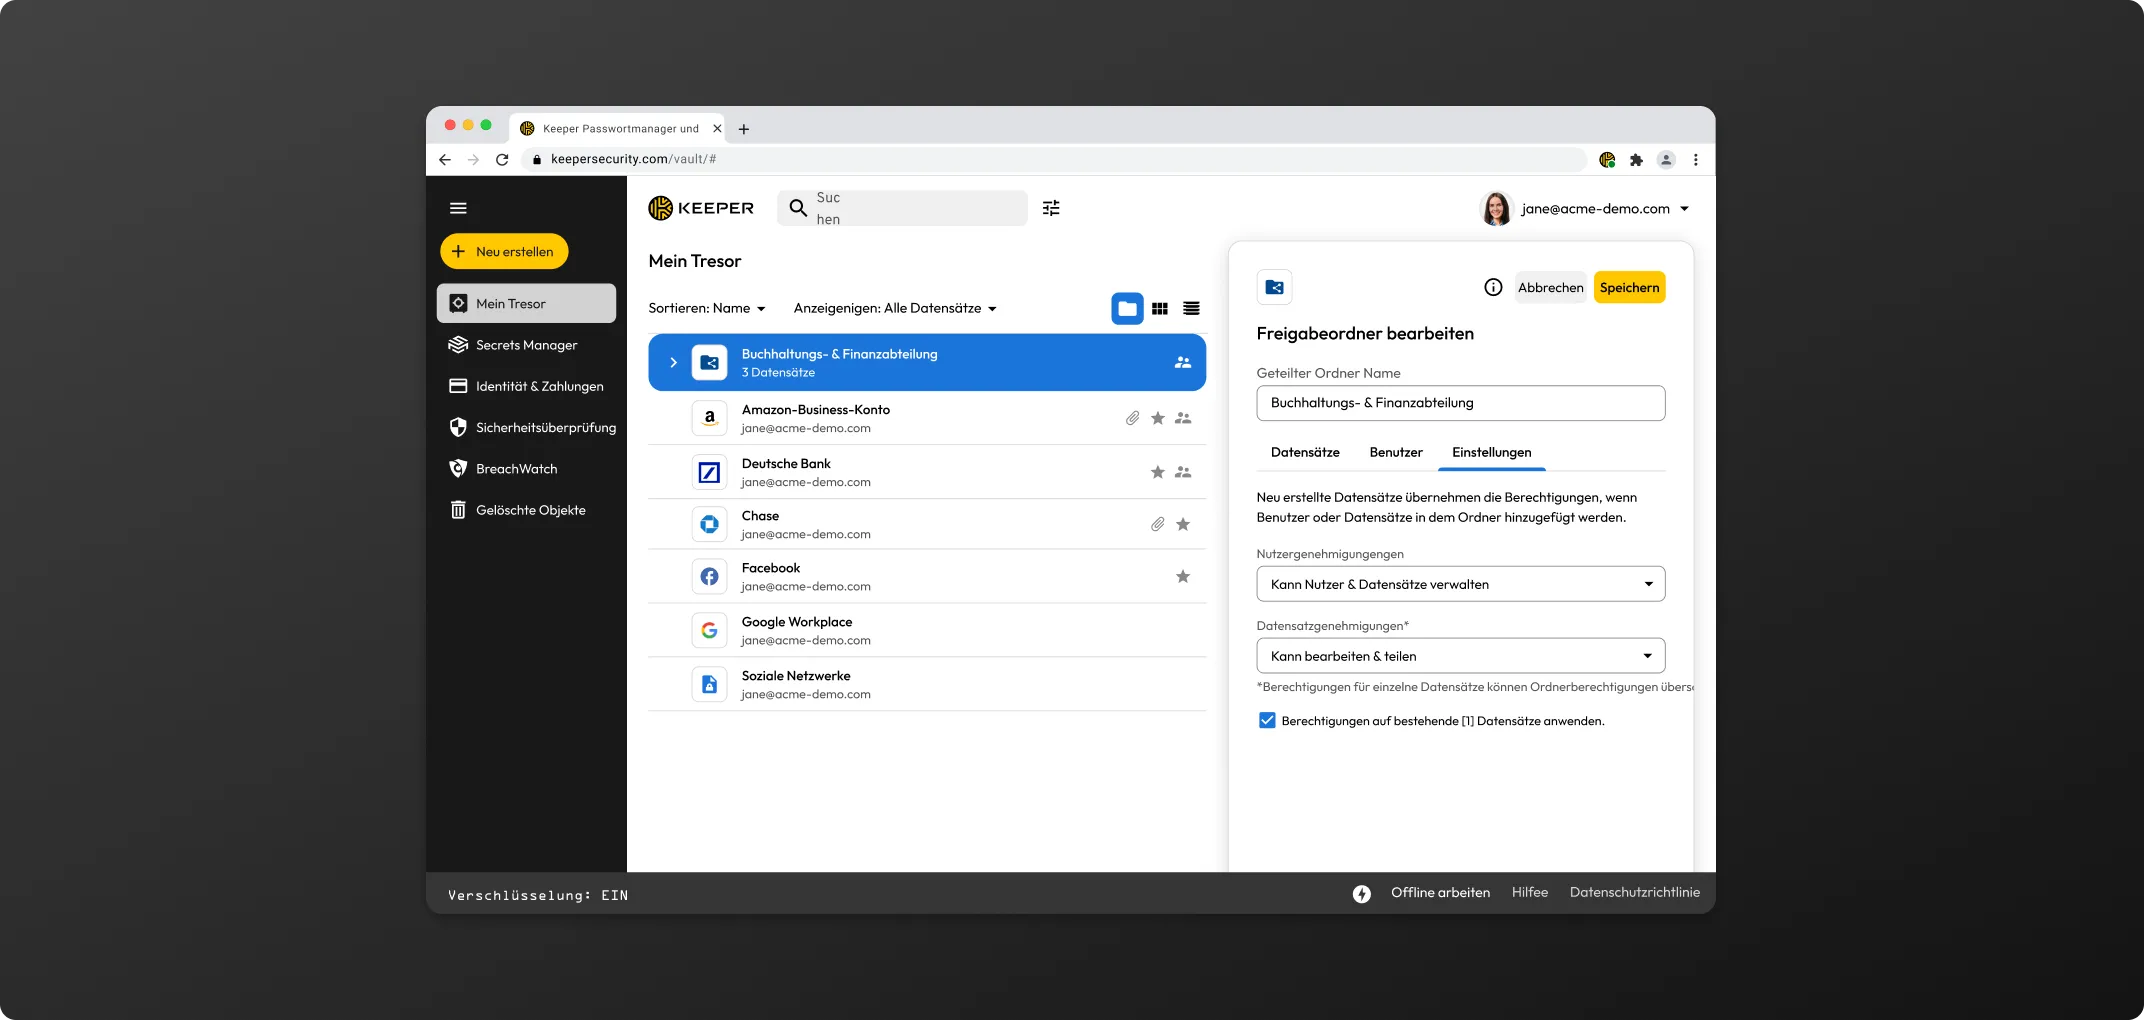Click shared users icon on Buchhaltungs folder
This screenshot has height=1020, width=2144.
pos(1183,362)
